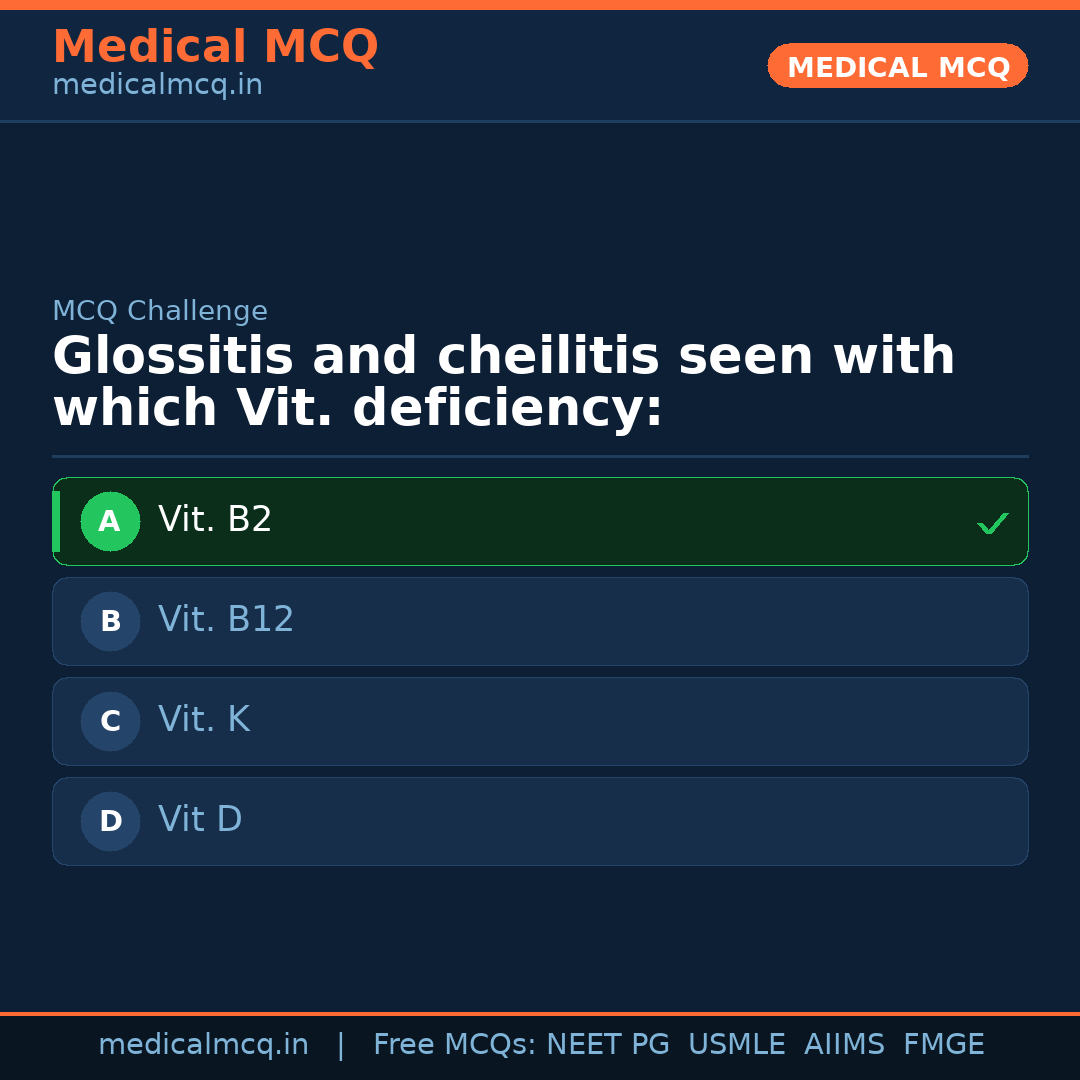1080x1080 pixels.
Task: Click the green letter A circle
Action: click(x=110, y=521)
